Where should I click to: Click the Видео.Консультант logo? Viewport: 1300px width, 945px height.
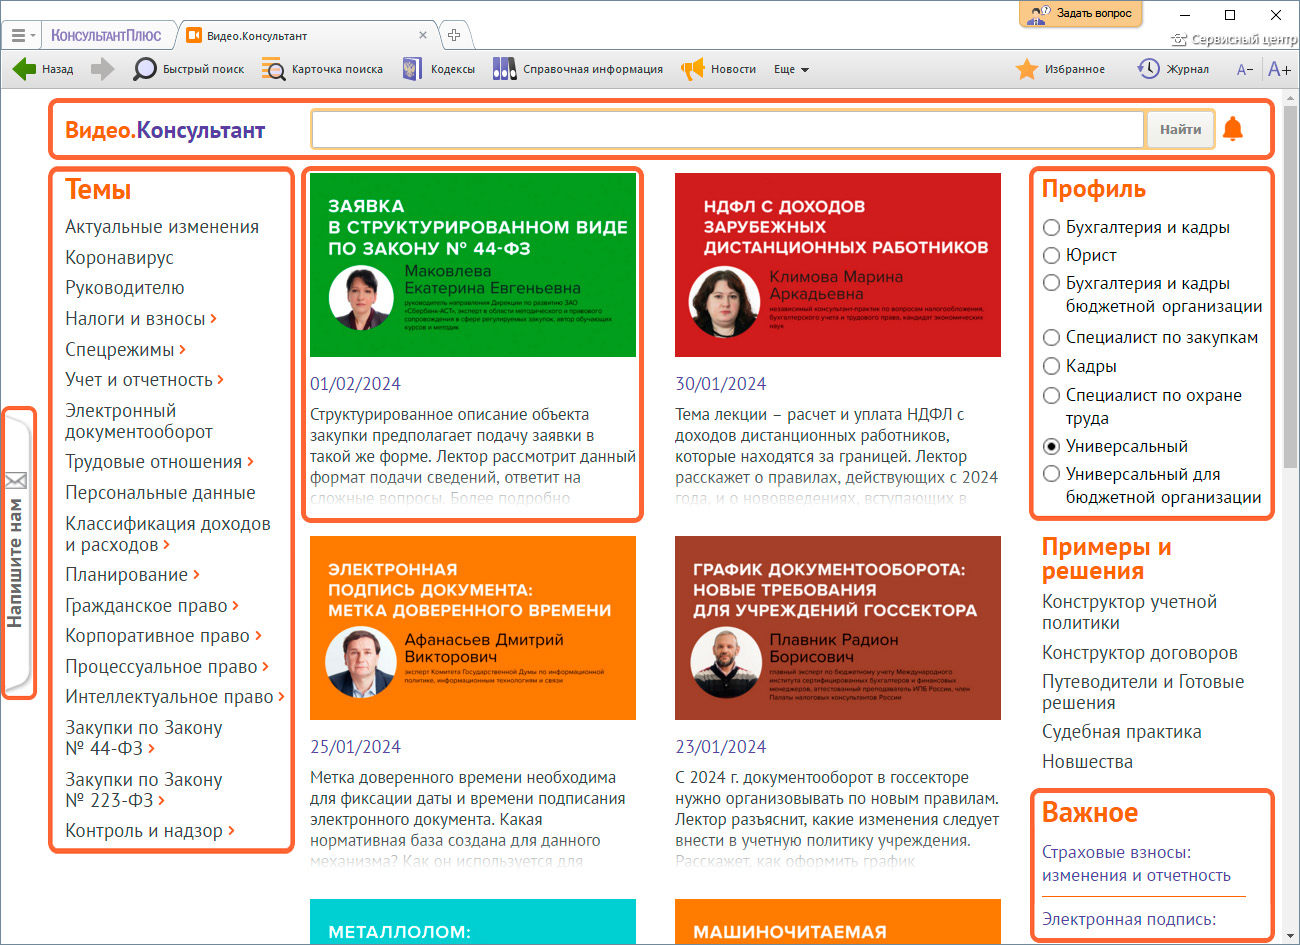coord(165,130)
